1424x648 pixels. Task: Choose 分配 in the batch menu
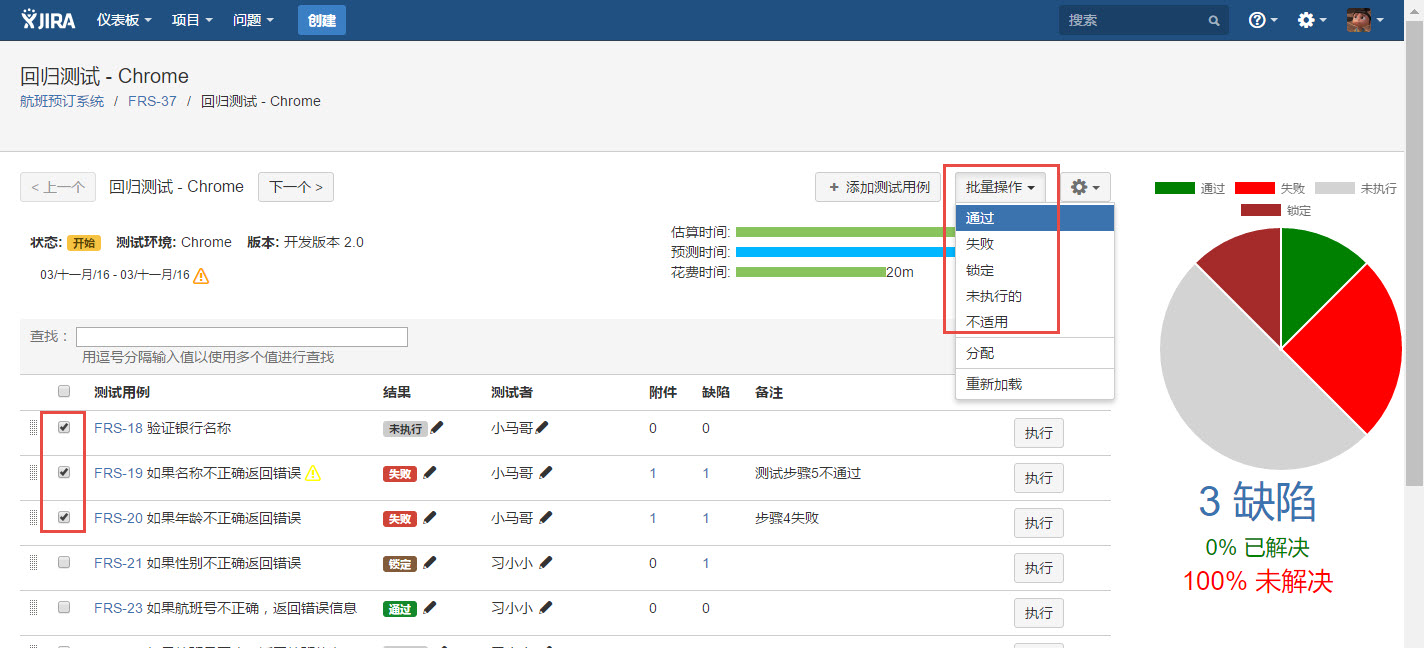(1035, 353)
